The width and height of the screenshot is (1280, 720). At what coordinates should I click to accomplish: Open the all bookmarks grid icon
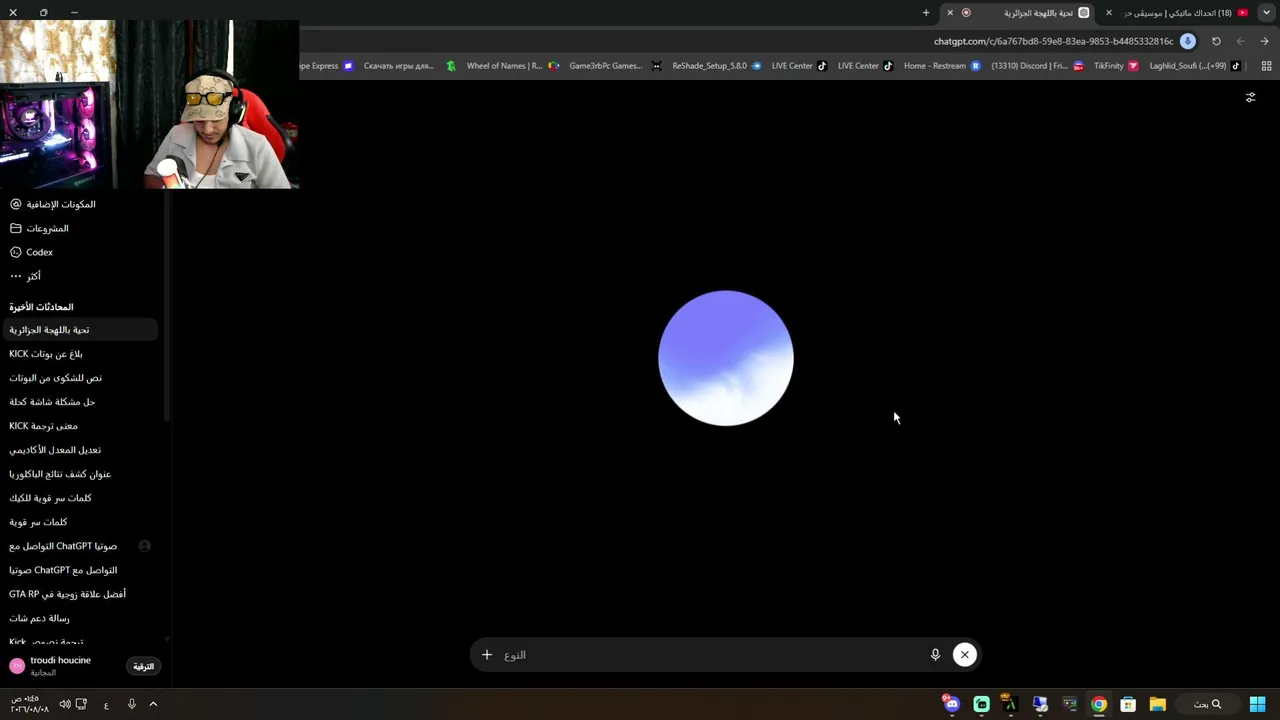tap(1266, 66)
